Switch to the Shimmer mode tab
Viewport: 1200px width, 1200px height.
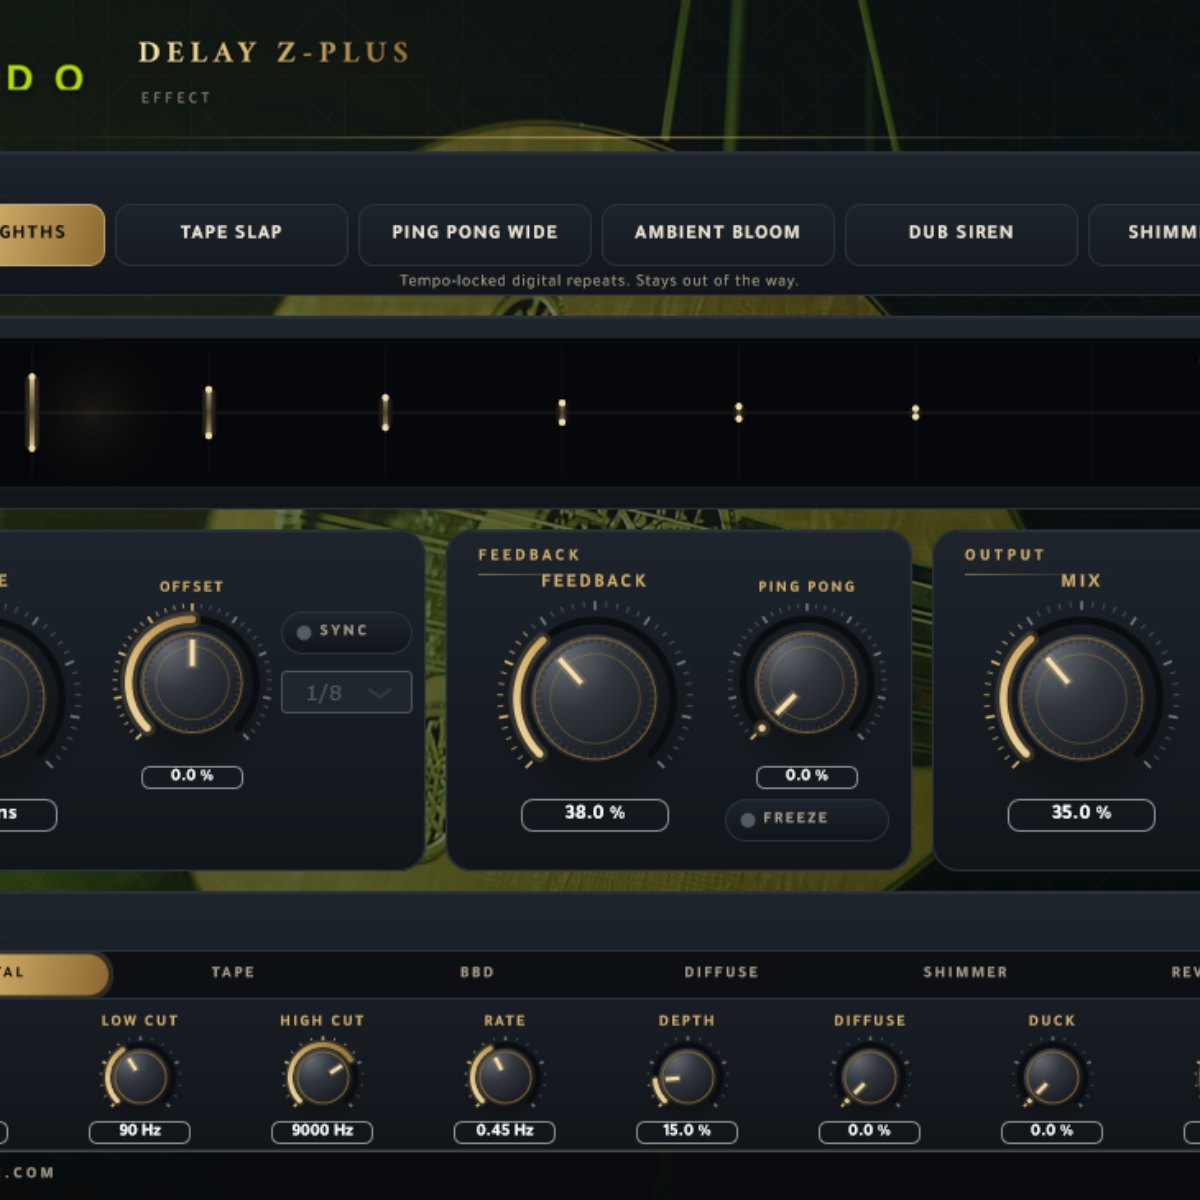[x=965, y=973]
